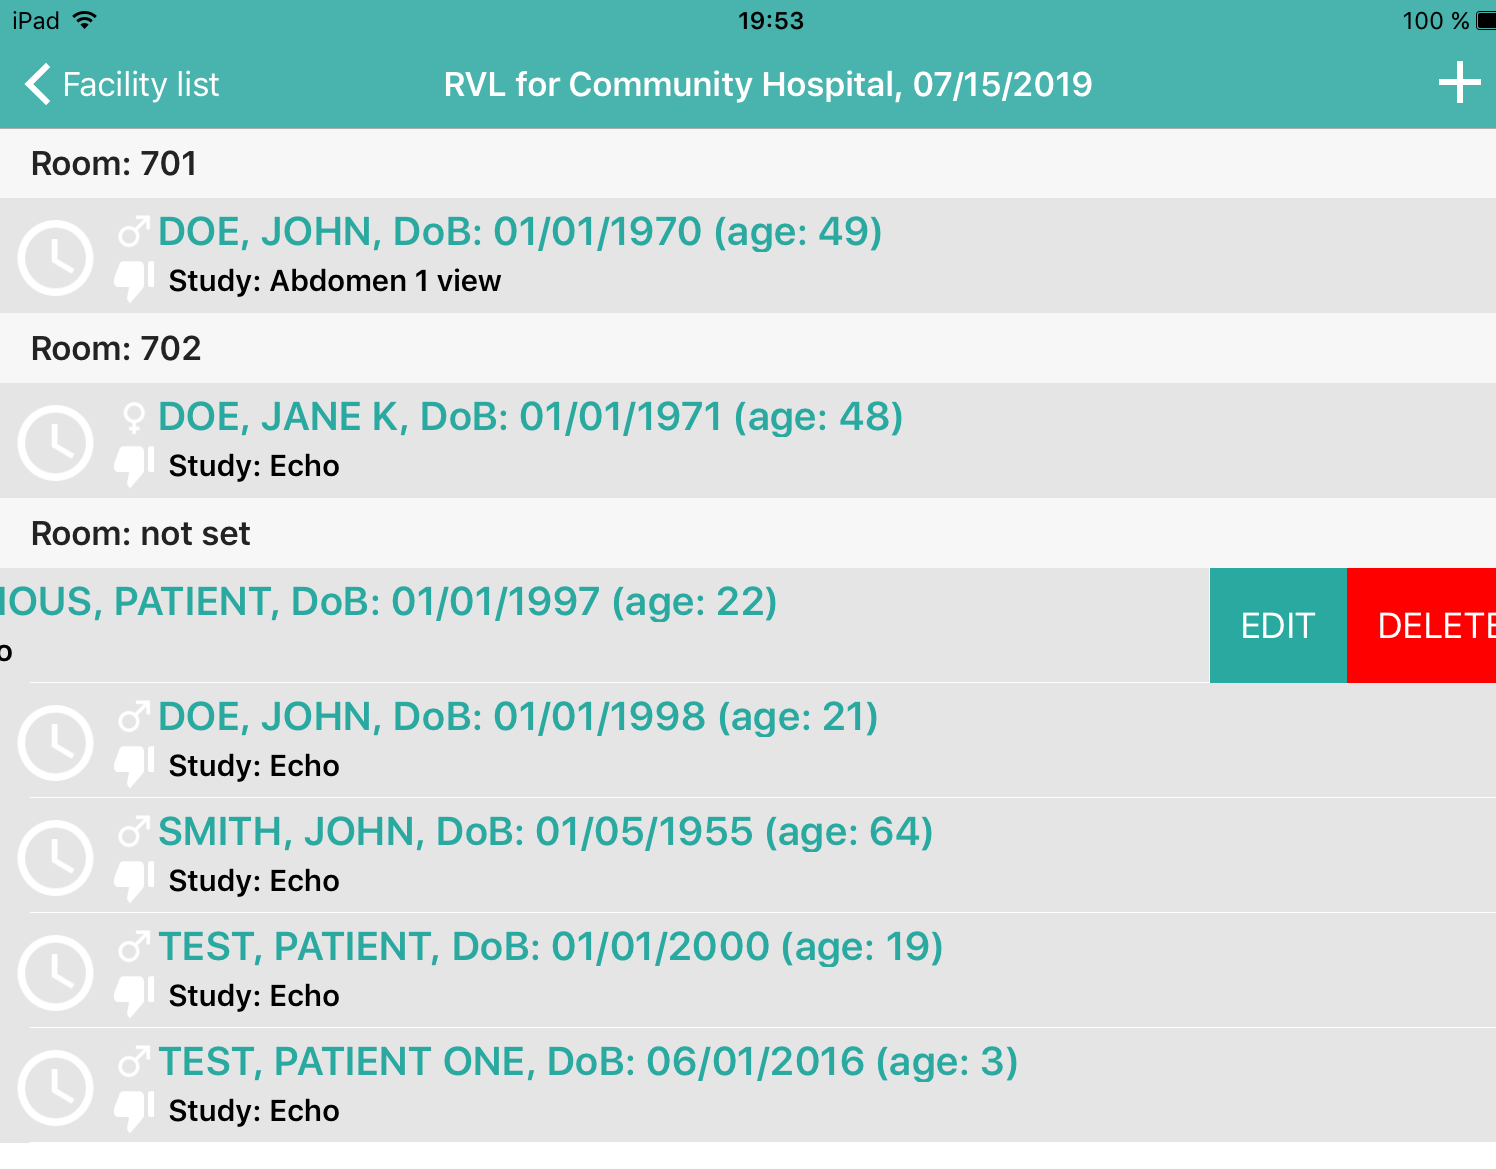
Task: Select the Room: 701 section header
Action: [x=114, y=163]
